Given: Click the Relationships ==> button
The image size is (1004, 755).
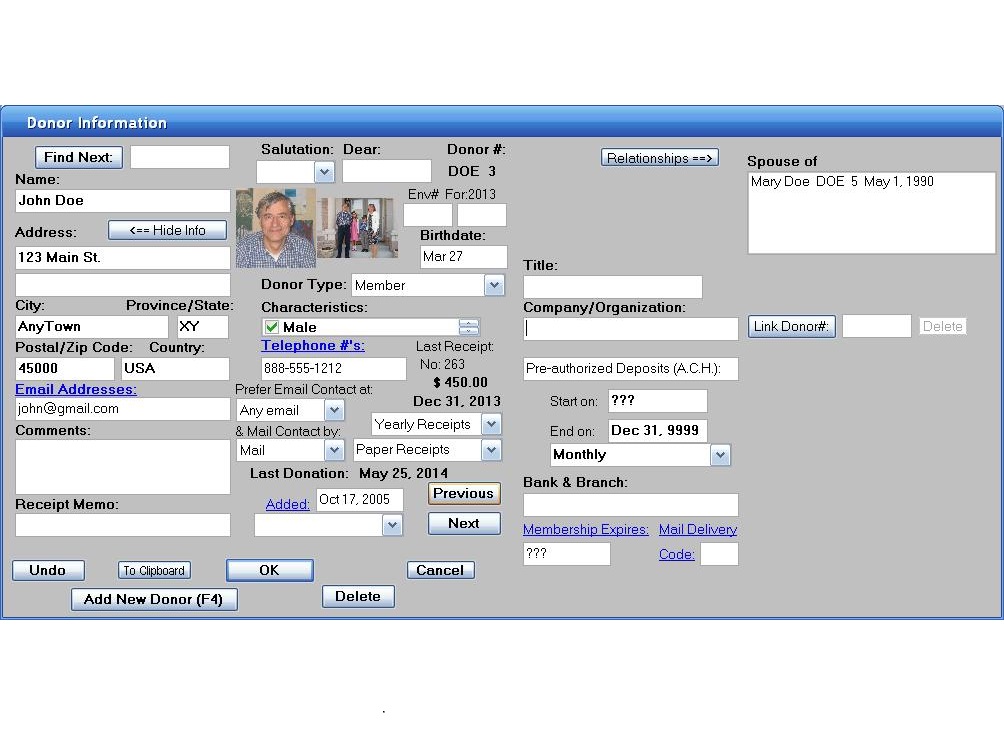Looking at the screenshot, I should (660, 158).
